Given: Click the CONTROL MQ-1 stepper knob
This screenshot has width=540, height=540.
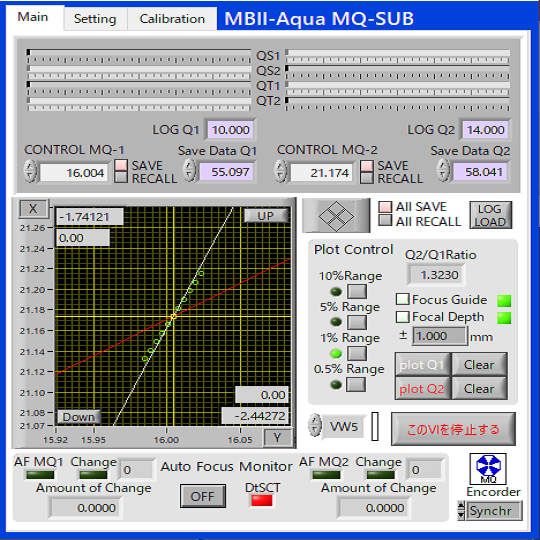Looking at the screenshot, I should point(30,171).
